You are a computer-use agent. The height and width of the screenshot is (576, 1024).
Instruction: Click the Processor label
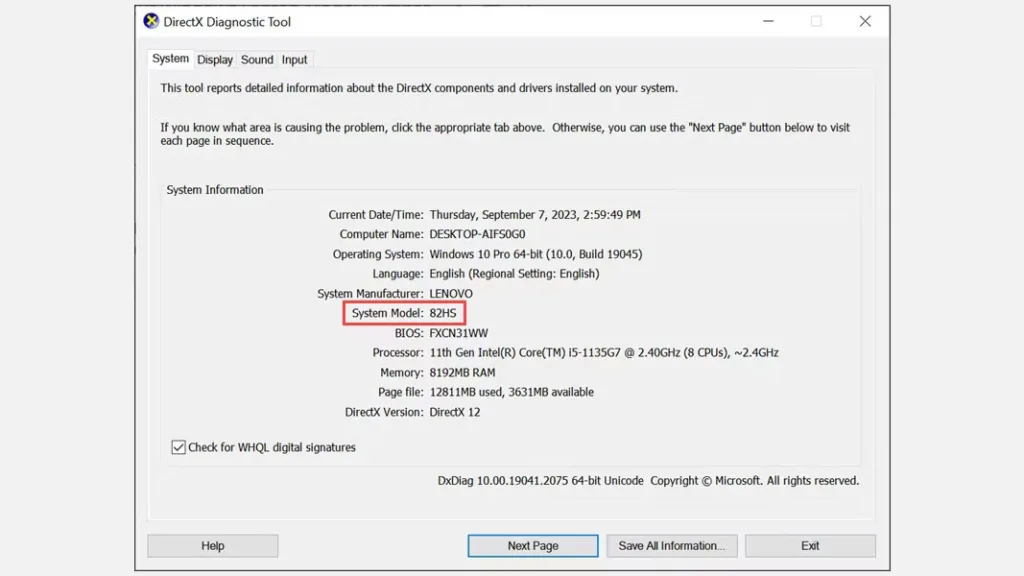(x=398, y=353)
